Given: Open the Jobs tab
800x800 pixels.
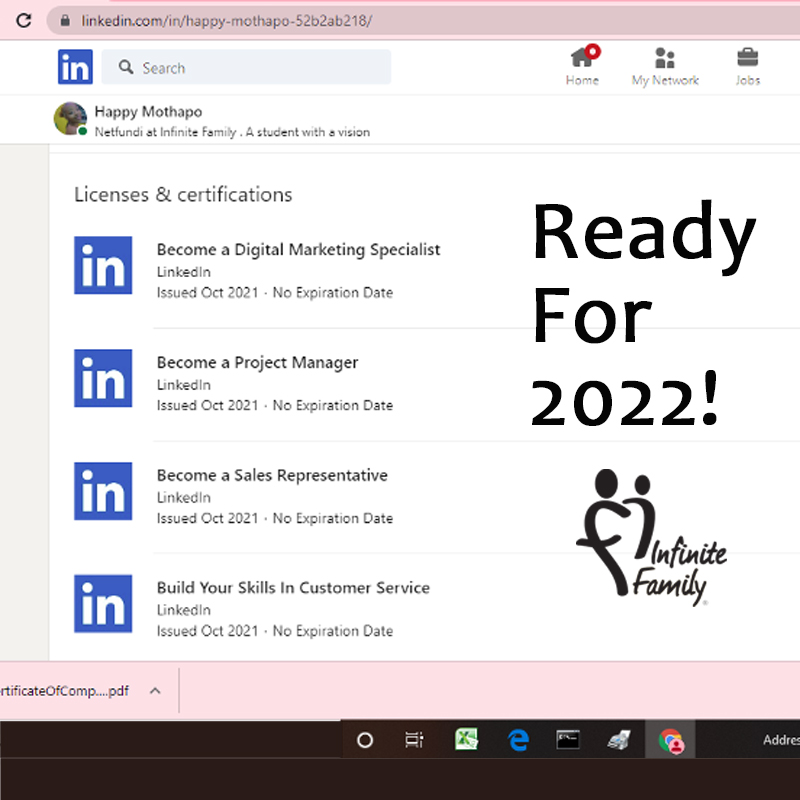Looking at the screenshot, I should (747, 66).
